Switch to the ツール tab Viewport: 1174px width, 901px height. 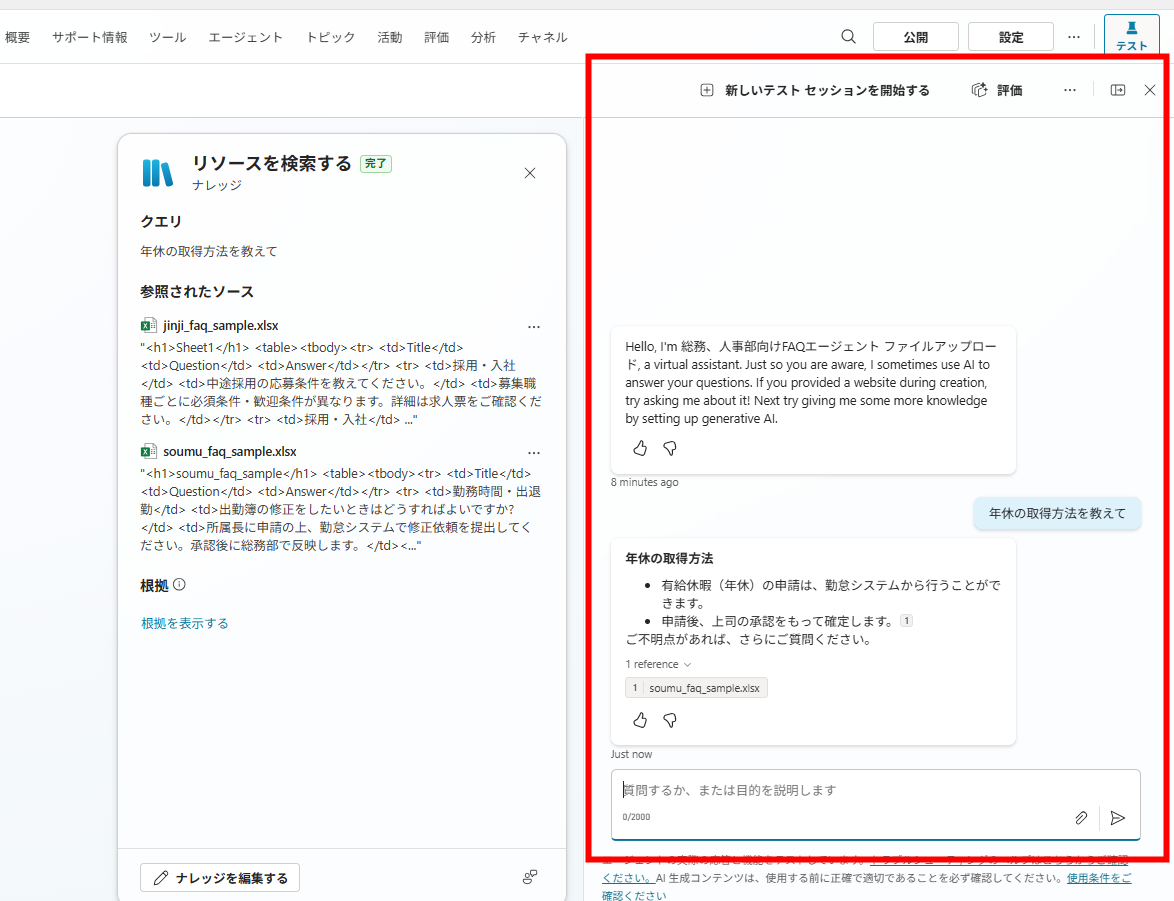[x=168, y=37]
